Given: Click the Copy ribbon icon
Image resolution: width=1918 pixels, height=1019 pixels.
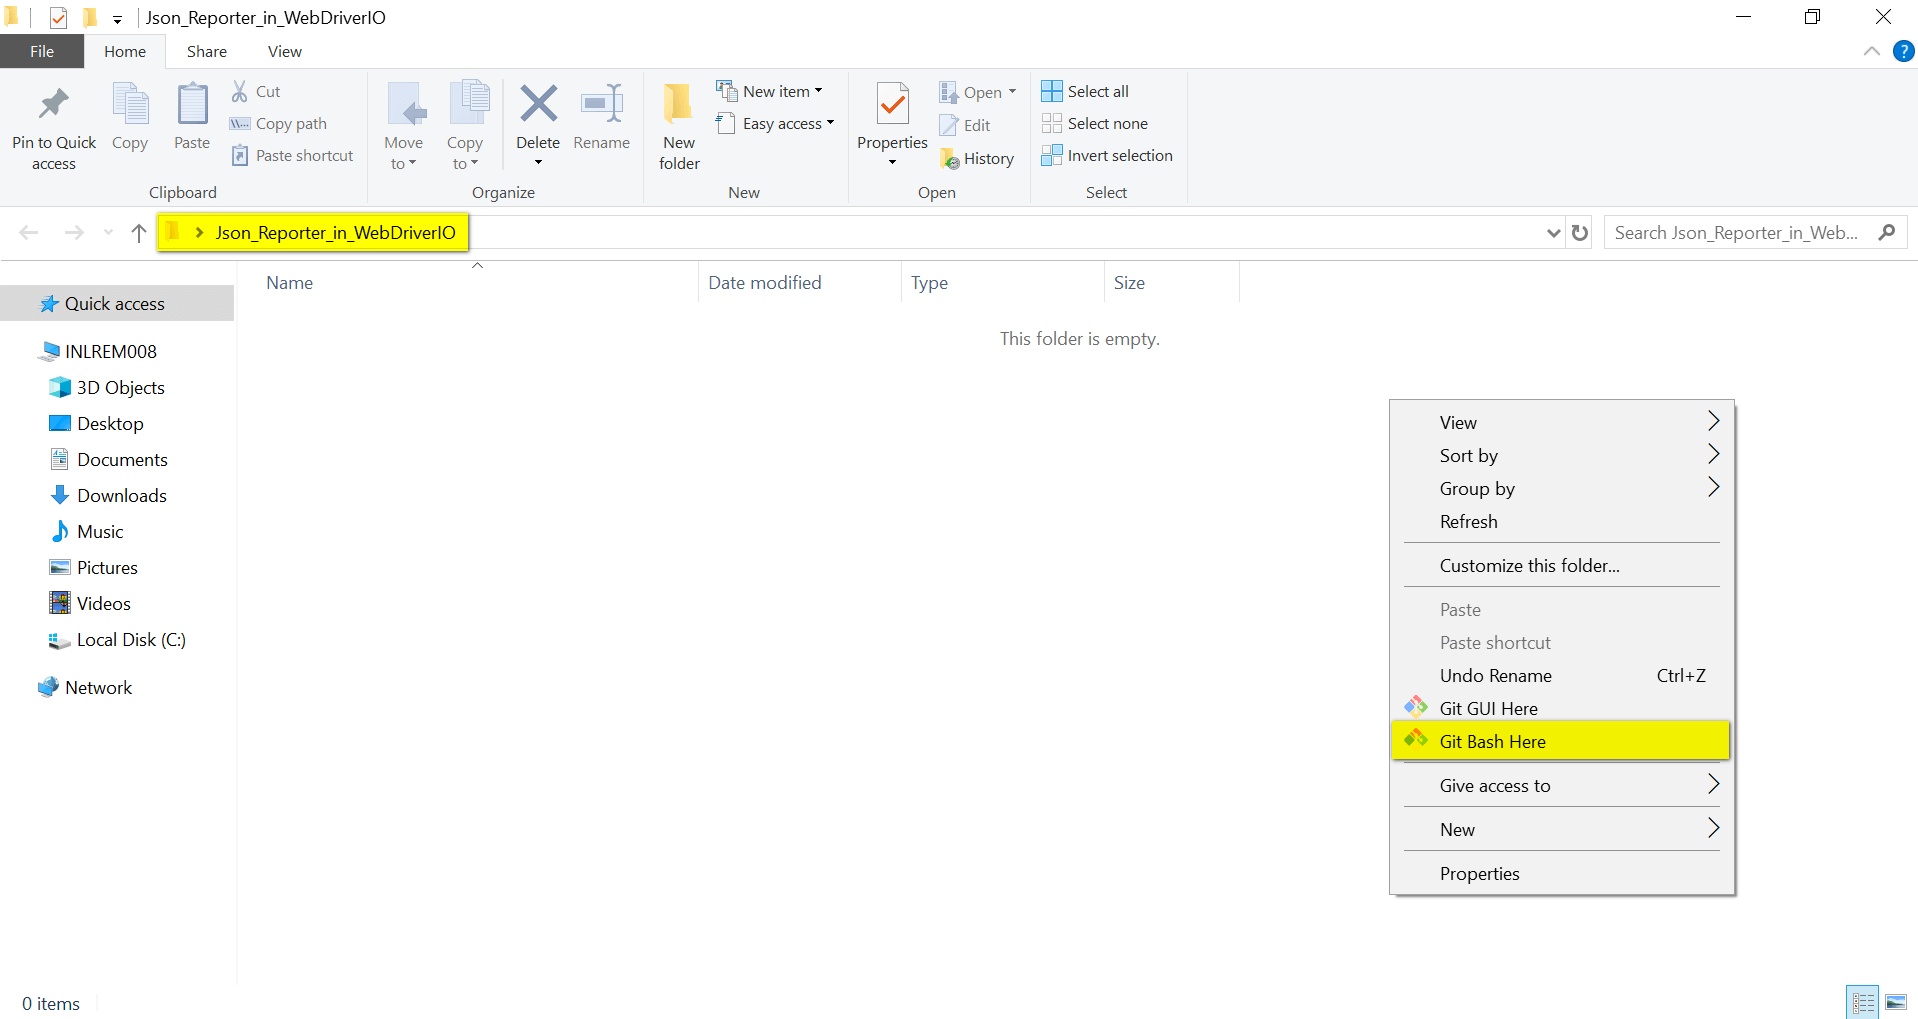Looking at the screenshot, I should tap(130, 104).
